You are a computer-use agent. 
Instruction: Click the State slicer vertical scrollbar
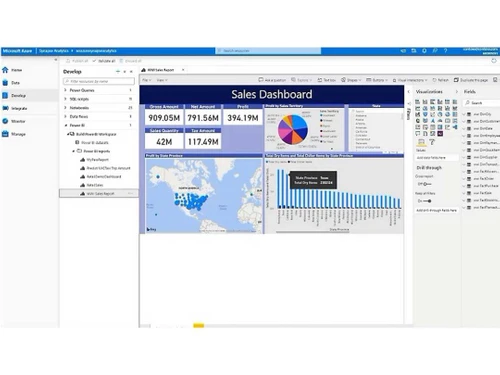[402, 117]
